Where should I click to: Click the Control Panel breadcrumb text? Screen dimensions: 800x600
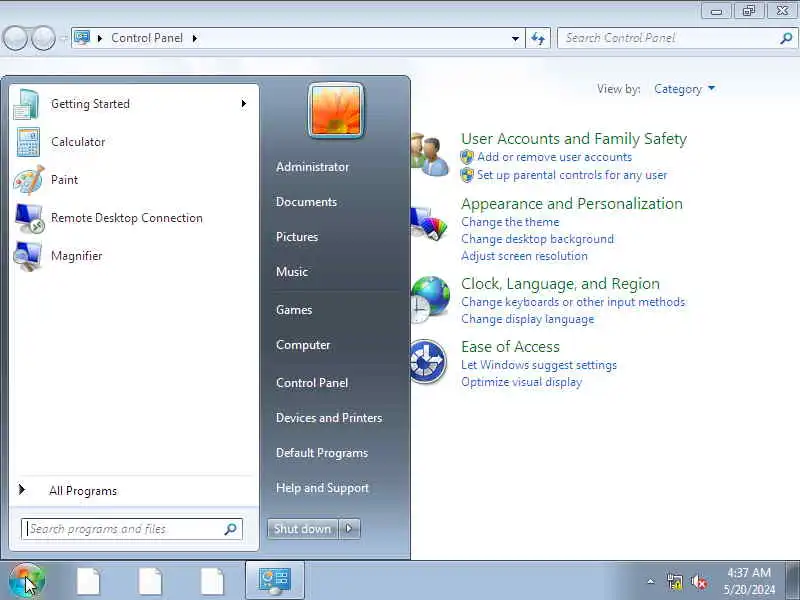click(147, 38)
